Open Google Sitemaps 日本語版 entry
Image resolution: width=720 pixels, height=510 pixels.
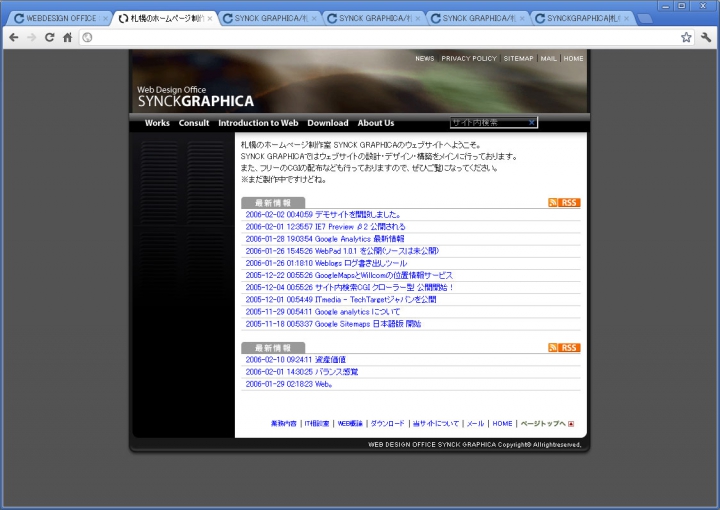point(333,324)
